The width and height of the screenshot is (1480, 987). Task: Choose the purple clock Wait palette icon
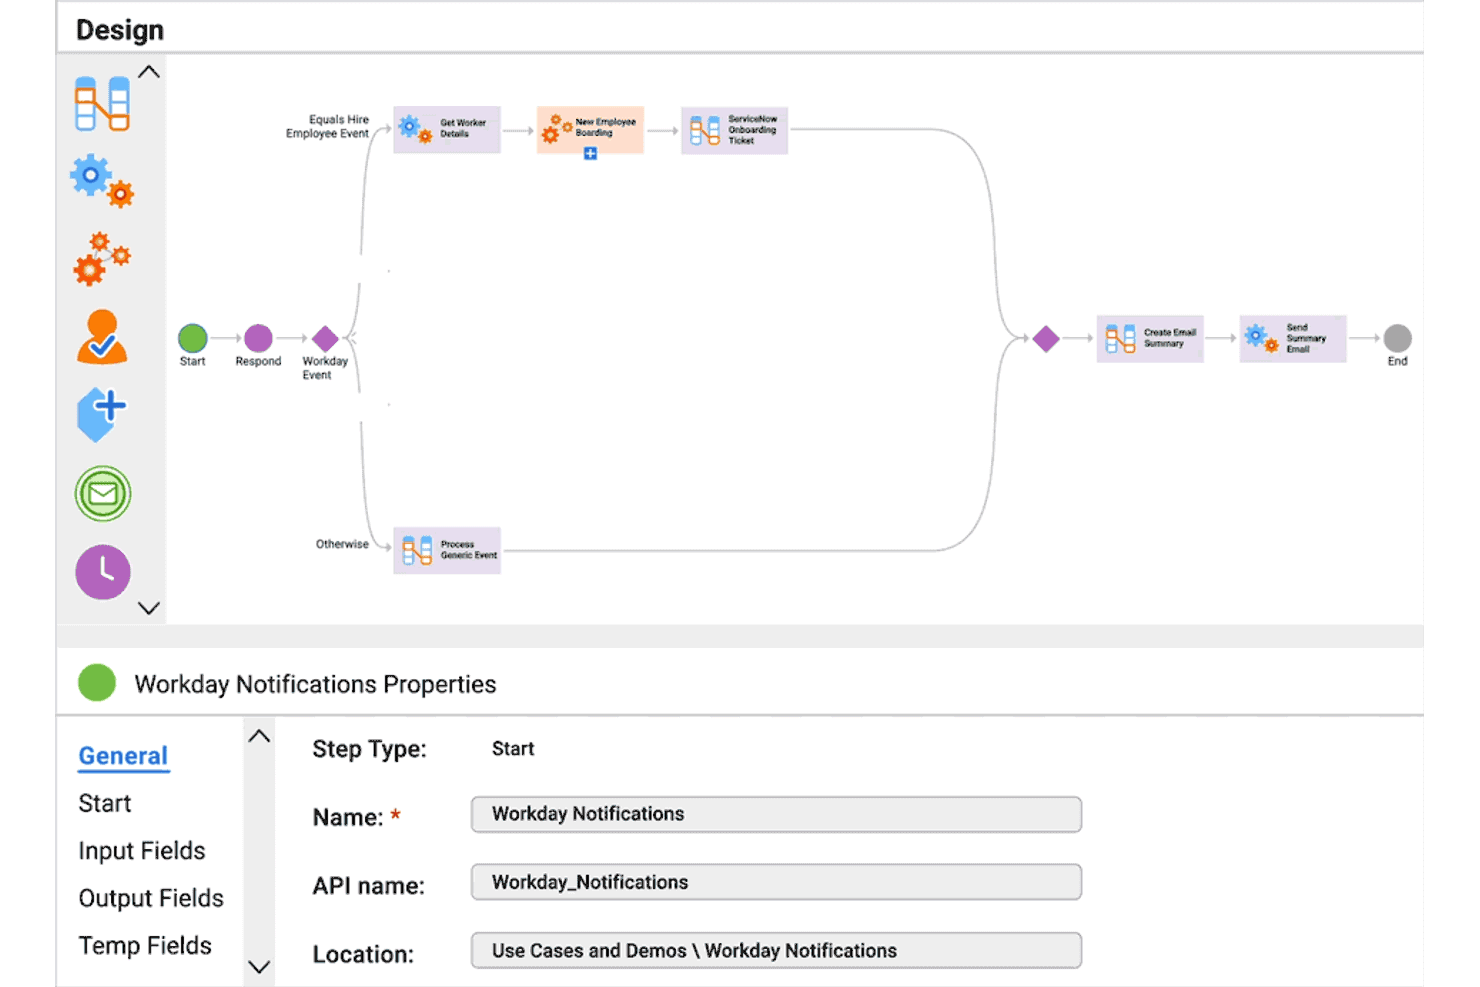pos(102,572)
